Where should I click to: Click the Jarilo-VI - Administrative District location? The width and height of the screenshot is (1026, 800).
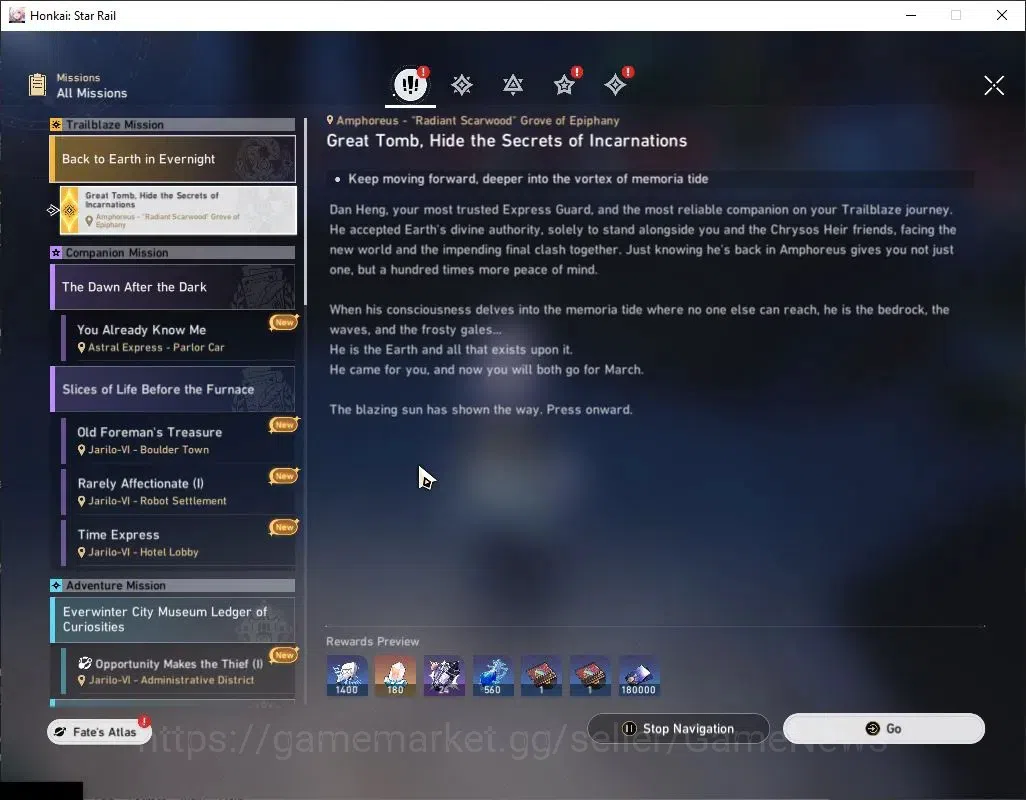171,680
